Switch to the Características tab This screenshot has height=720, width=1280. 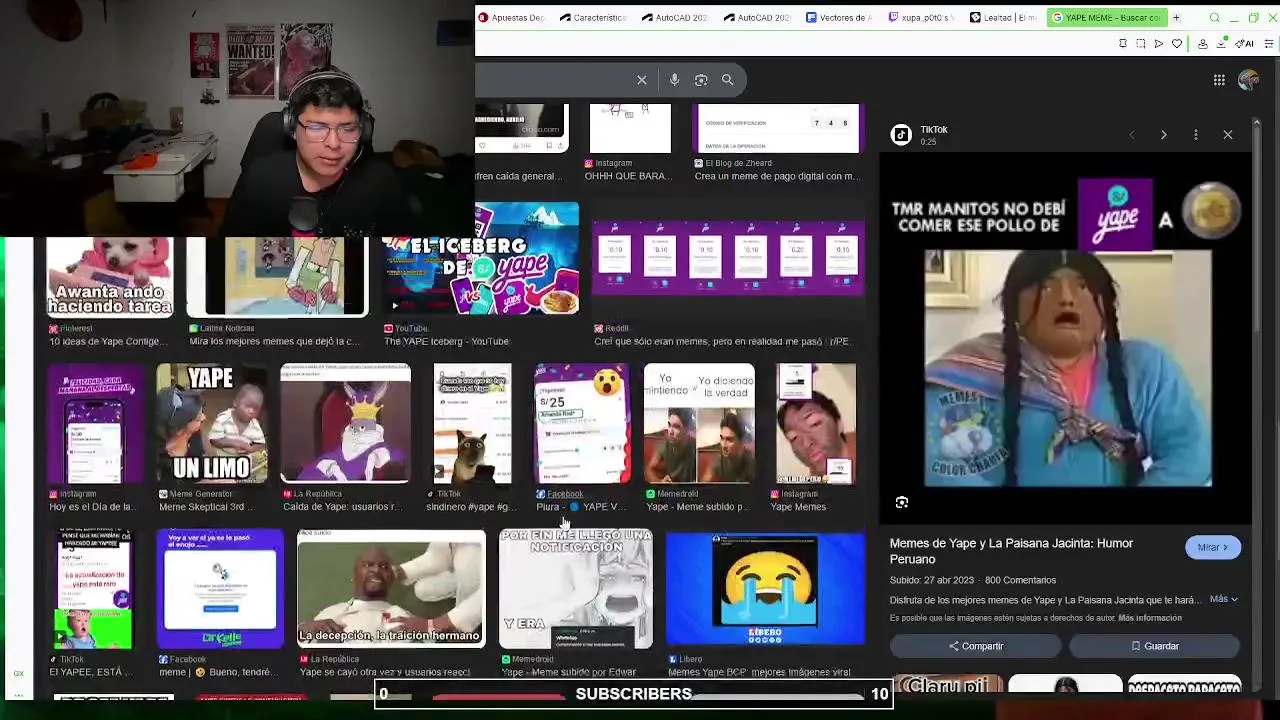[593, 17]
